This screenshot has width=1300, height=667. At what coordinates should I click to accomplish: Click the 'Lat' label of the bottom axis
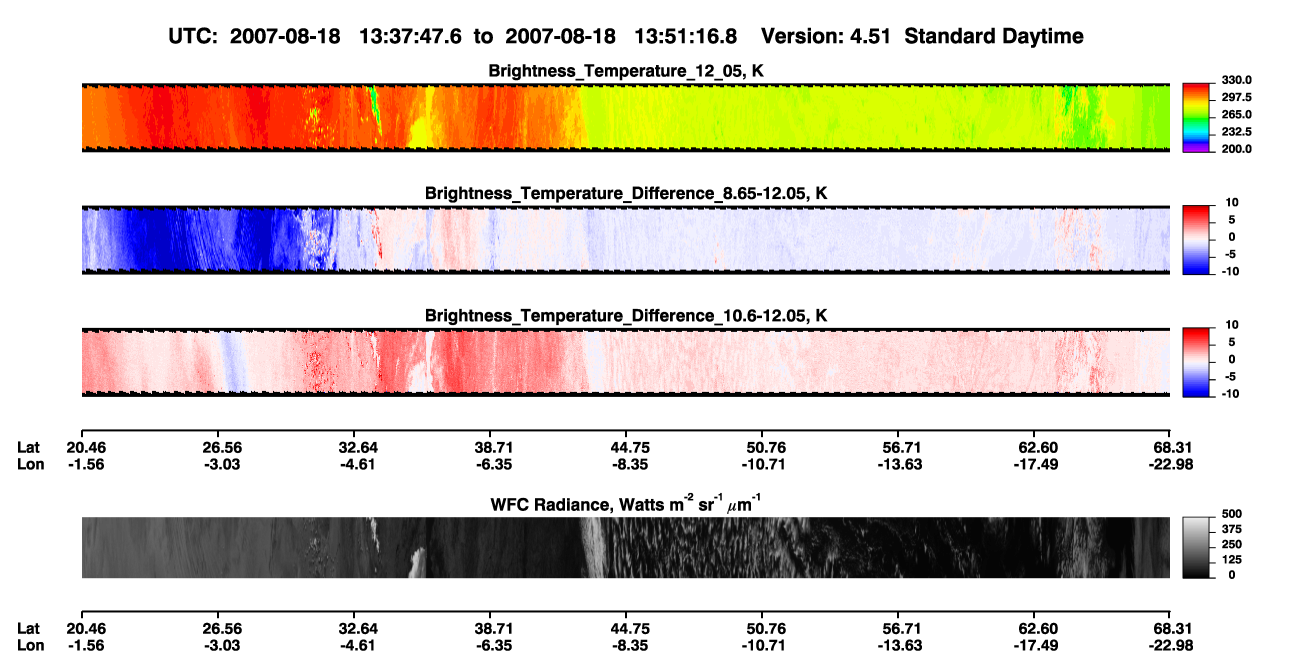pos(28,628)
